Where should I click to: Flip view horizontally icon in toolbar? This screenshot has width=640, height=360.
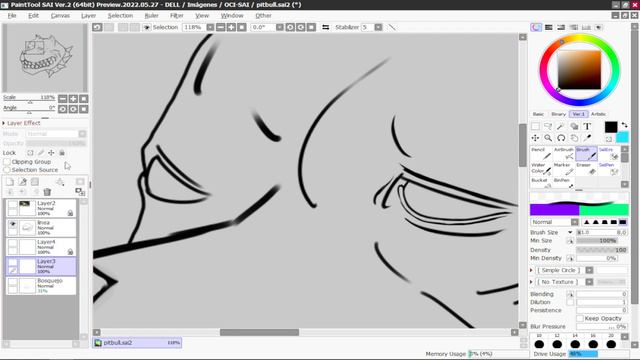pos(326,27)
